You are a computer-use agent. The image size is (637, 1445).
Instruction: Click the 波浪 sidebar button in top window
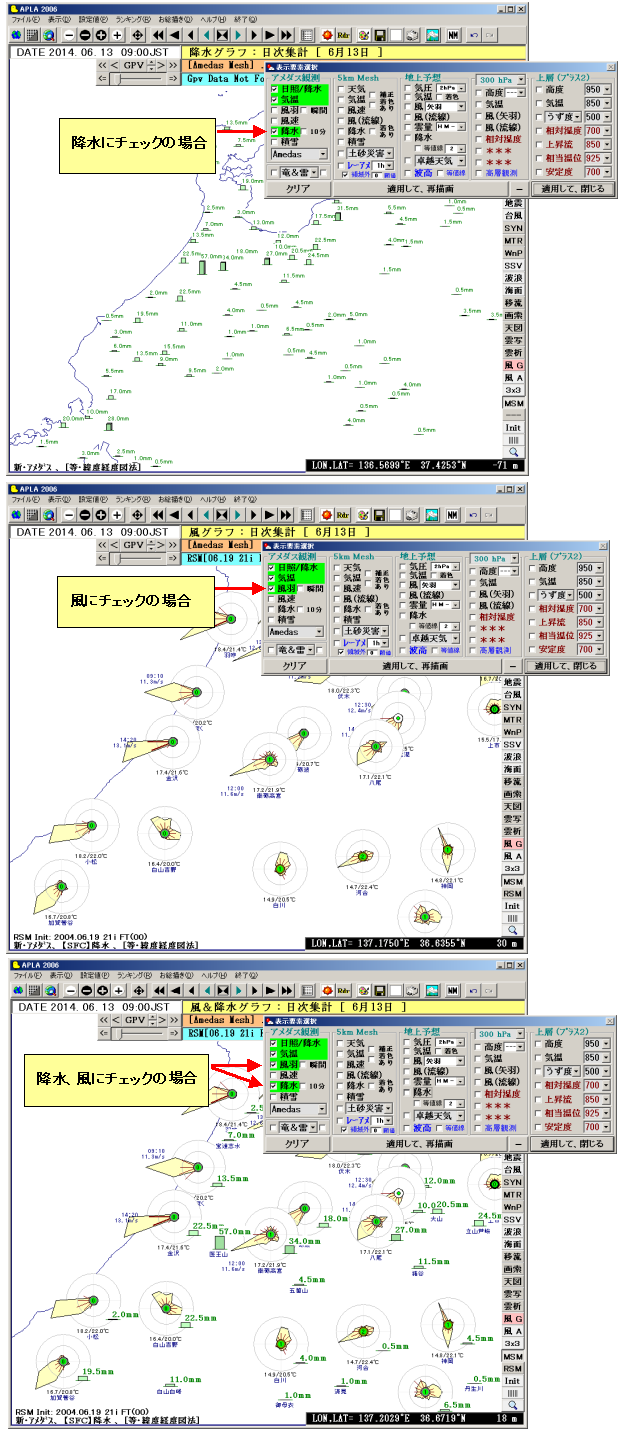[512, 278]
